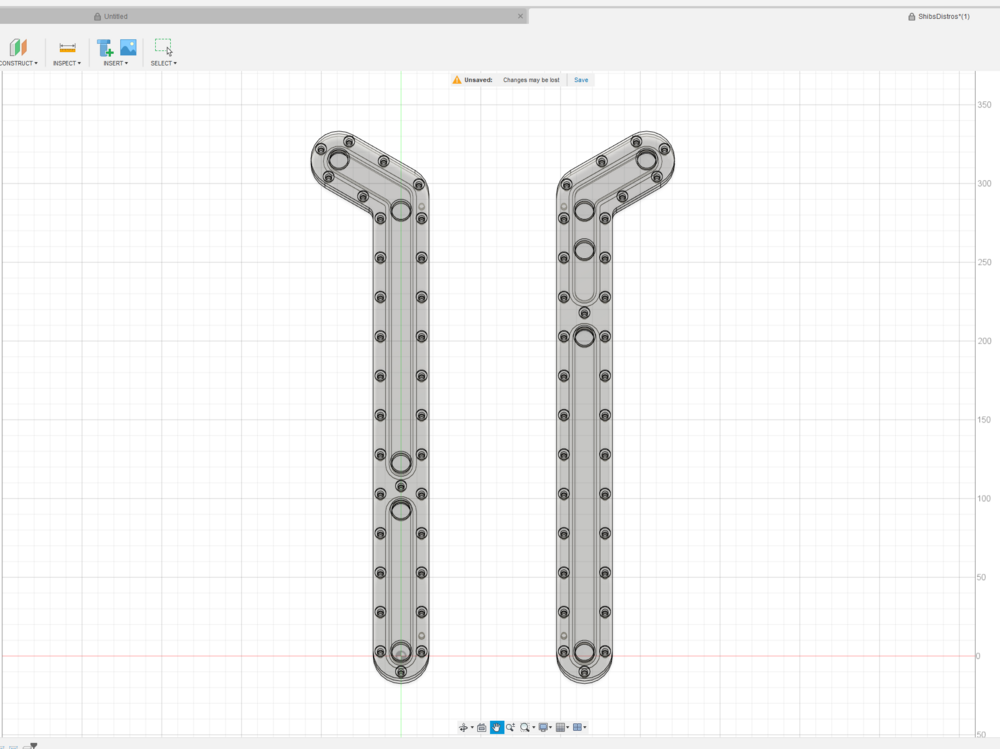Open the Inspect measure tool
1000x749 pixels.
[66, 47]
